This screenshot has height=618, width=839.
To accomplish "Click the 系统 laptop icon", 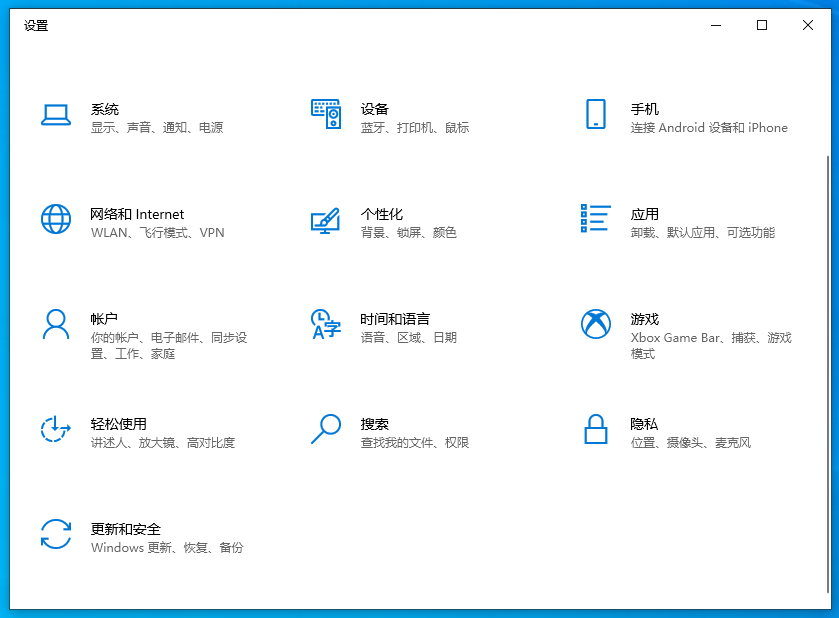I will pyautogui.click(x=56, y=115).
